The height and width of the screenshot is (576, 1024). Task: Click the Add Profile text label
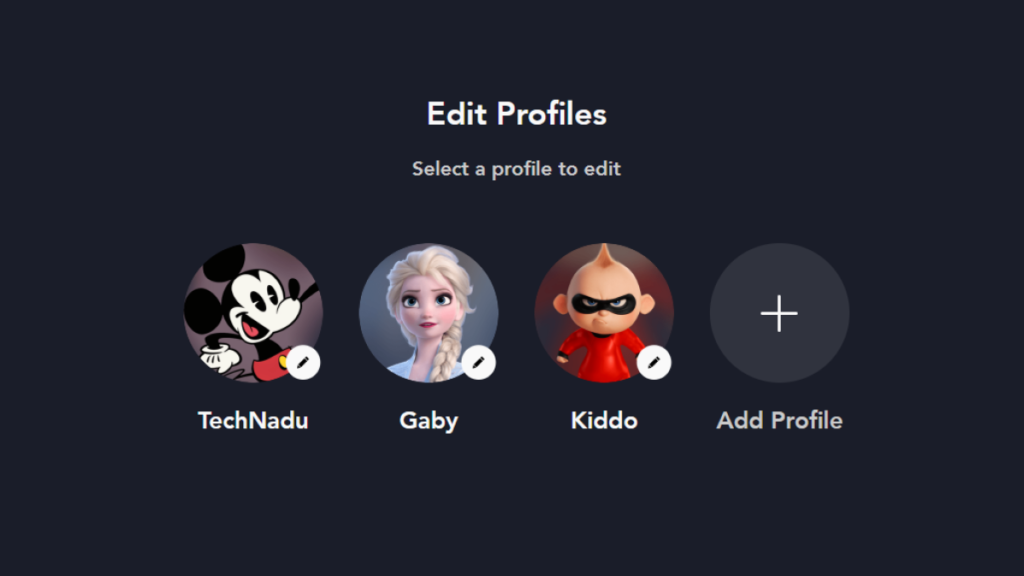780,421
